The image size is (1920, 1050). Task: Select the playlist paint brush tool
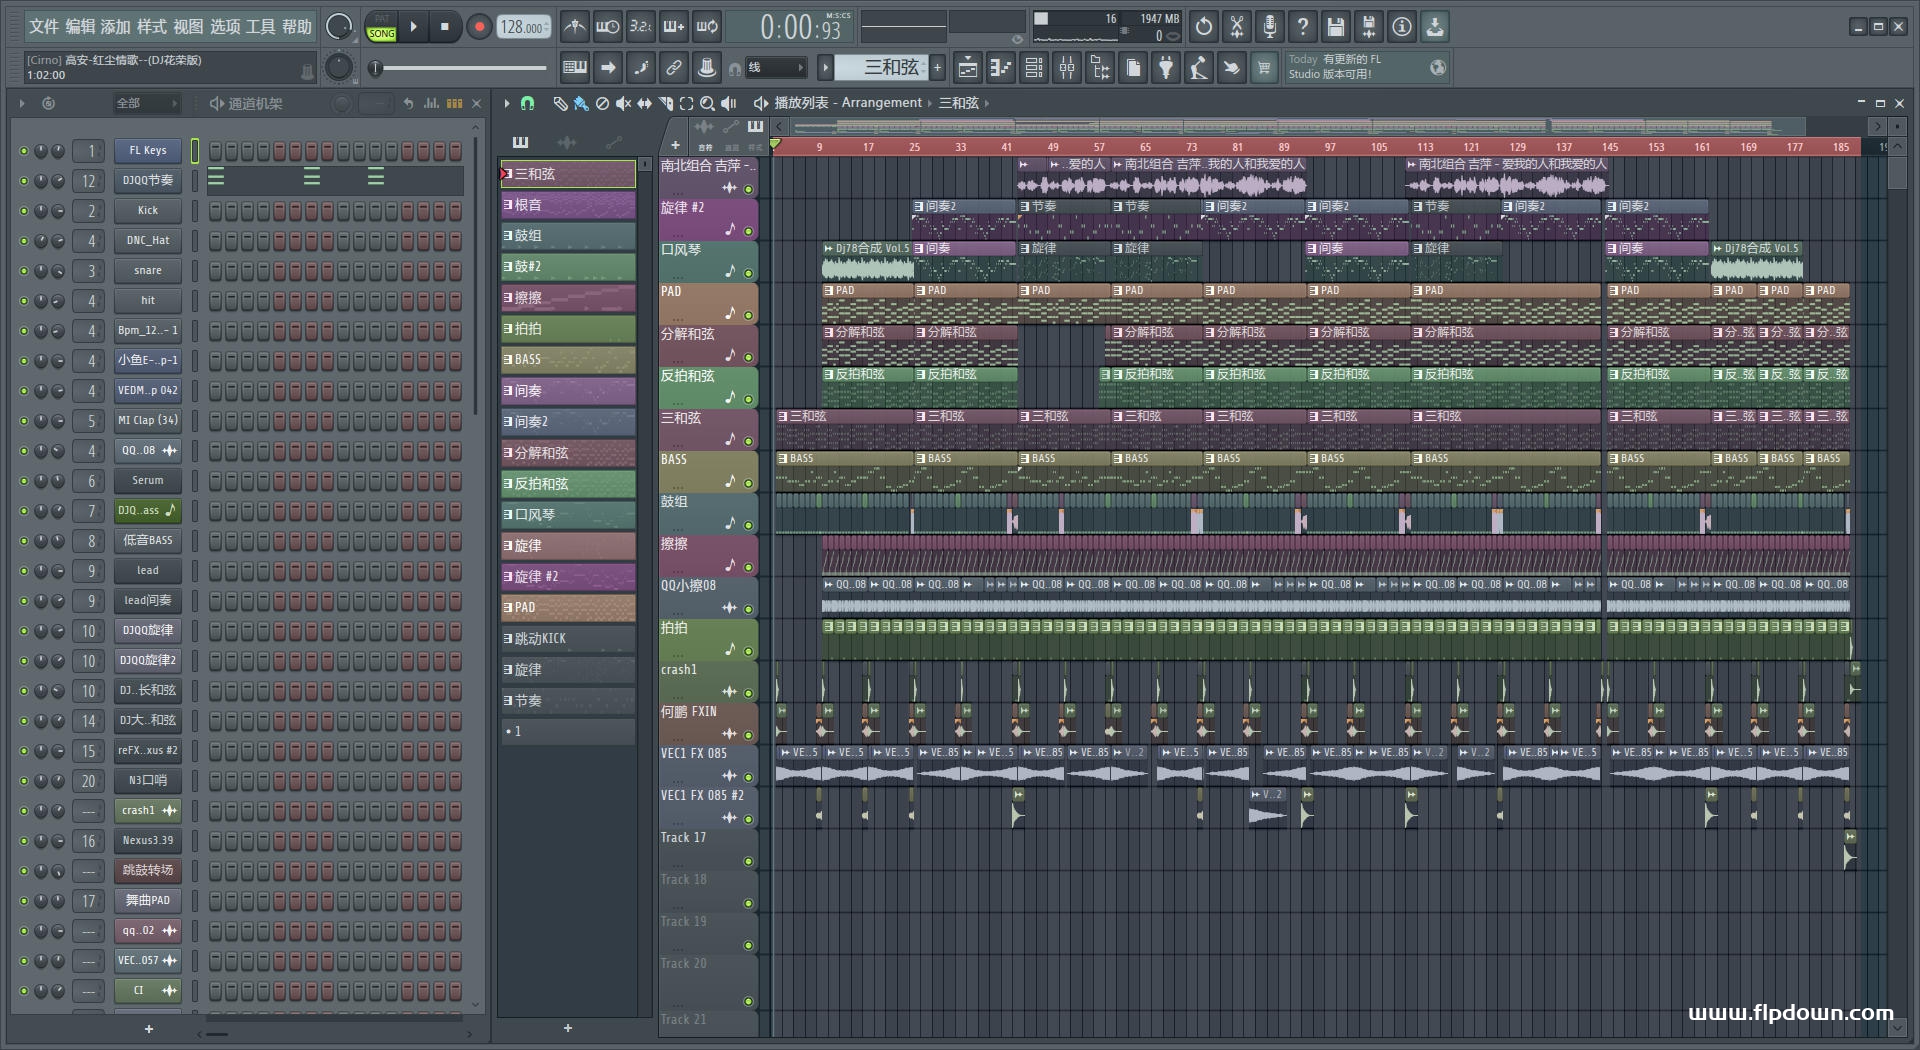(x=580, y=103)
